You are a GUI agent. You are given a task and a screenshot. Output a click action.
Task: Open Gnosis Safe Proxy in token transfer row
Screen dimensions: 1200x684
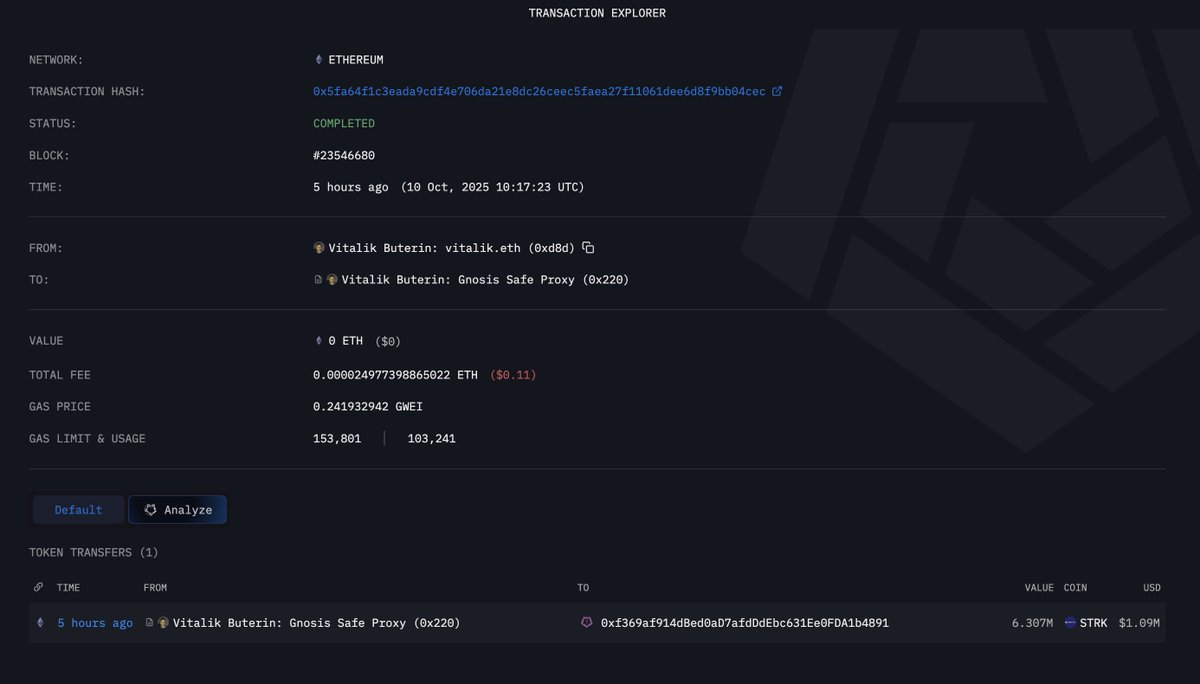316,623
